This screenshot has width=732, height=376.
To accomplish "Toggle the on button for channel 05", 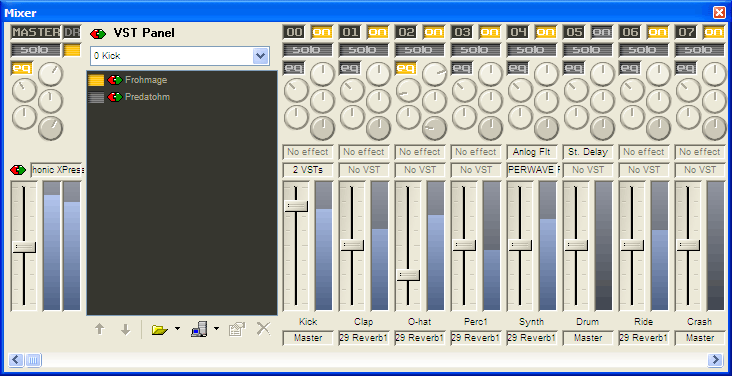I will [601, 32].
